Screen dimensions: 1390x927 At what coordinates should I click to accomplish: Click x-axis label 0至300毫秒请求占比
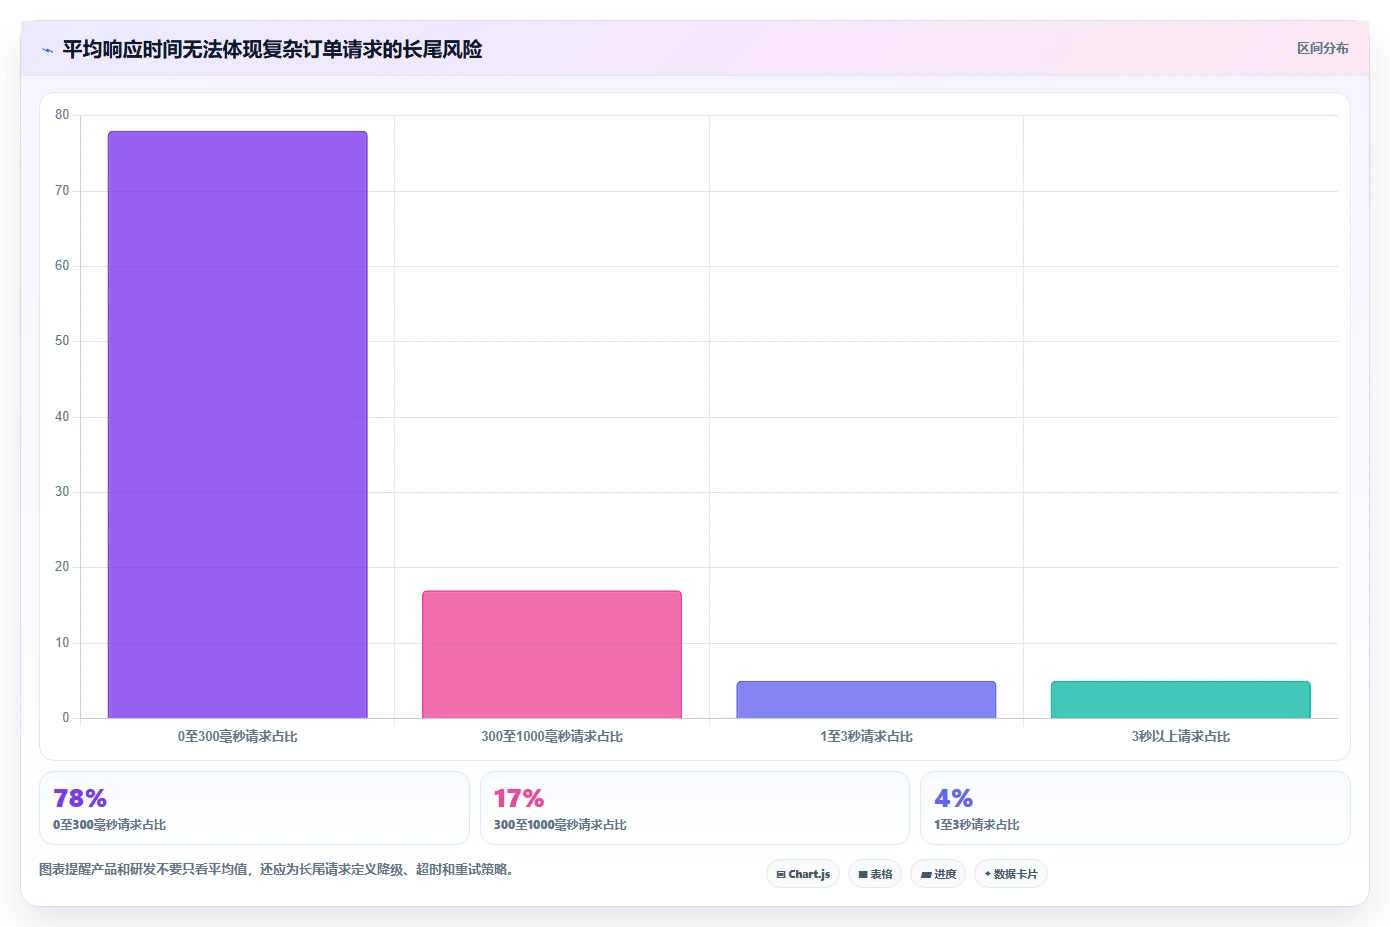[237, 736]
